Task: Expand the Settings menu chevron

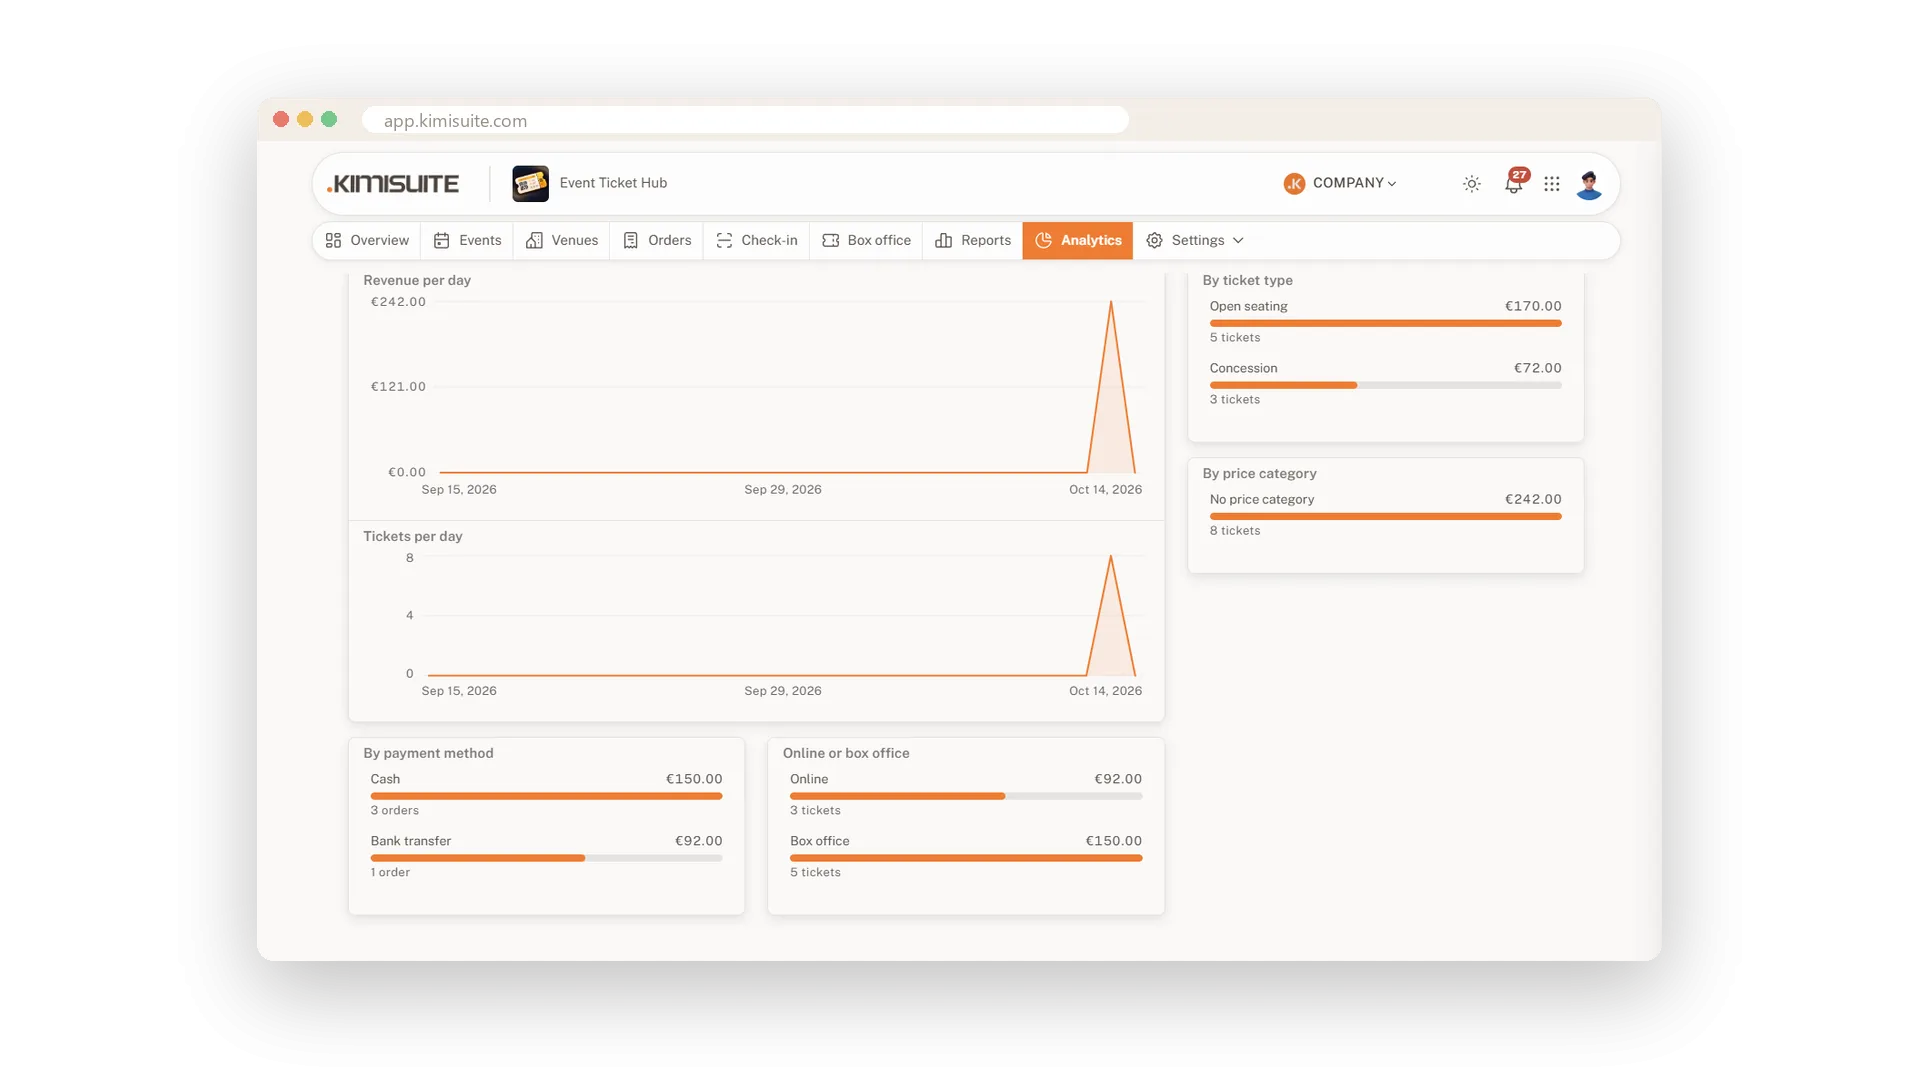Action: click(1238, 241)
